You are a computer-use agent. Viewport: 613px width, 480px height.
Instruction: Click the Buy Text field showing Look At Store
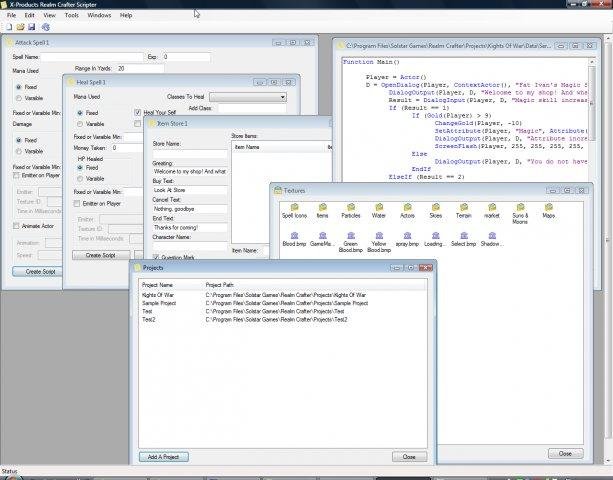190,190
